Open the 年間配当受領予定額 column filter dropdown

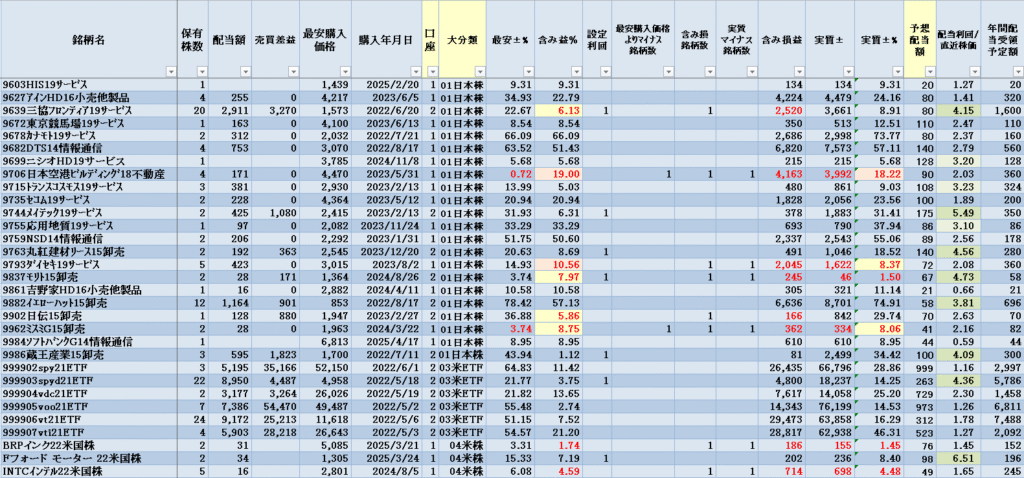click(1017, 72)
